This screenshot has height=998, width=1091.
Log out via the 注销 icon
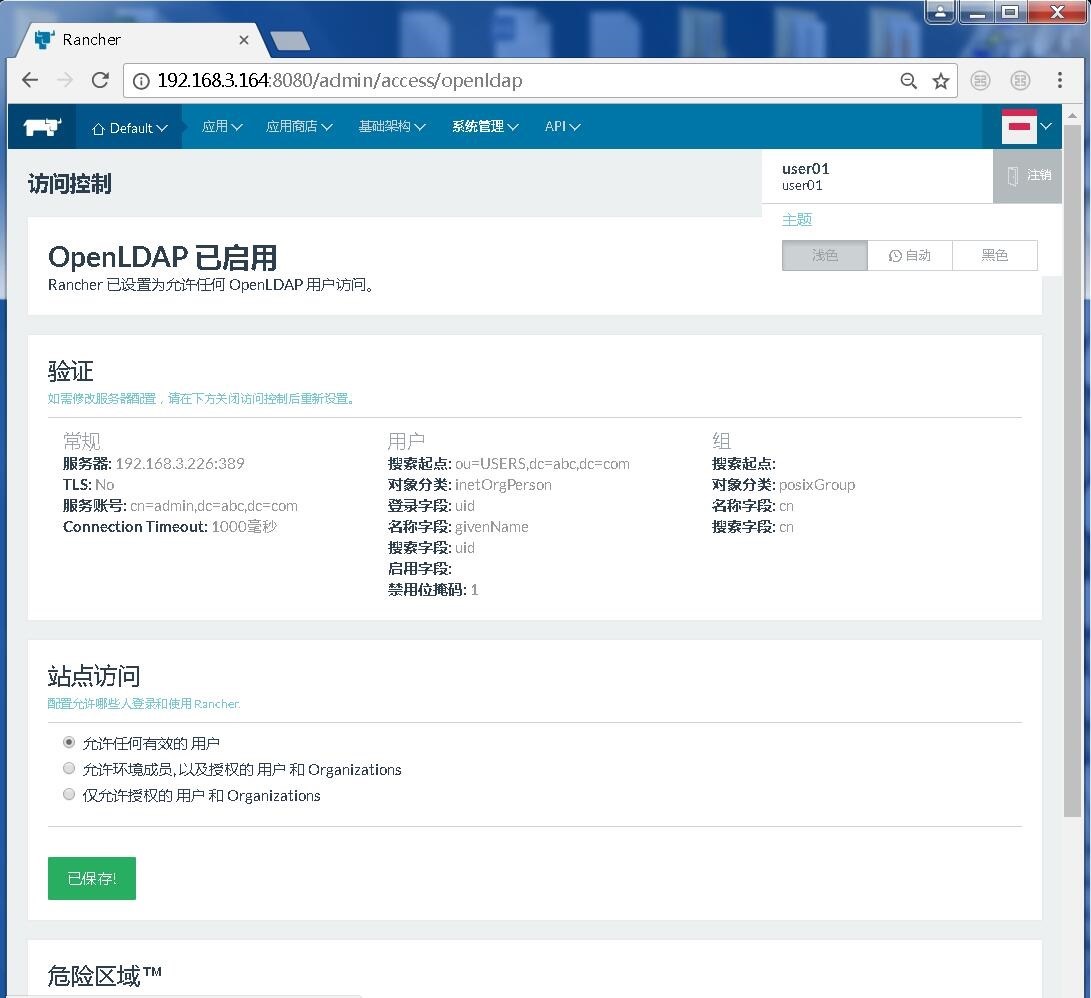click(1028, 175)
